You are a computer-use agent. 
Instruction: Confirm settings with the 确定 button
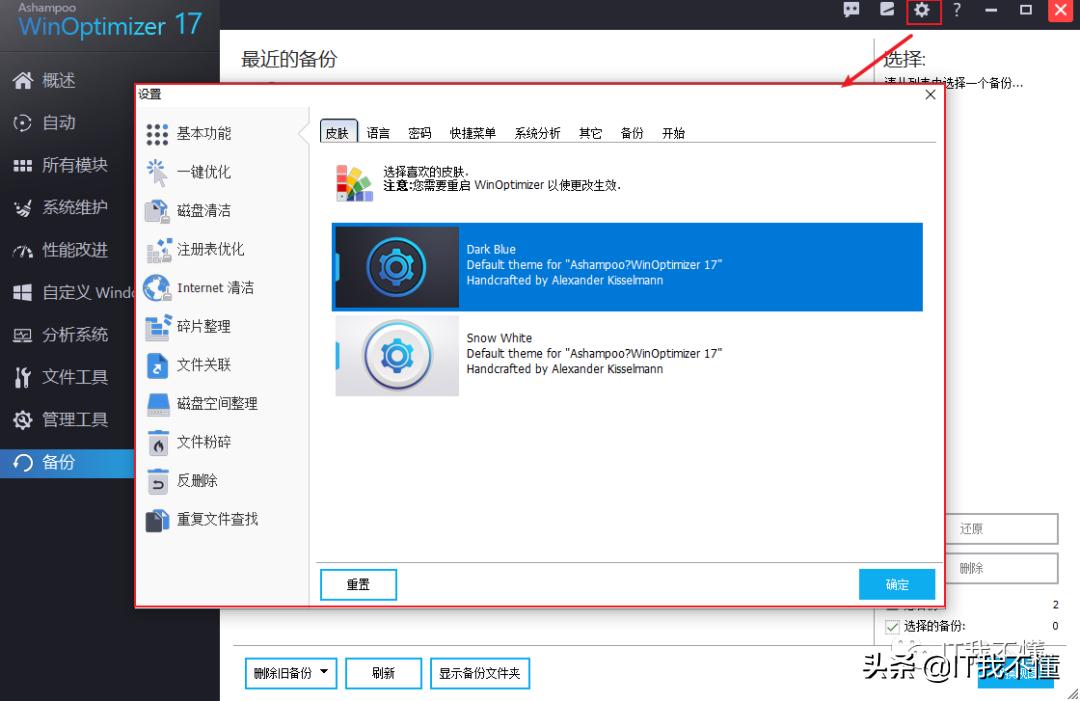pyautogui.click(x=896, y=584)
